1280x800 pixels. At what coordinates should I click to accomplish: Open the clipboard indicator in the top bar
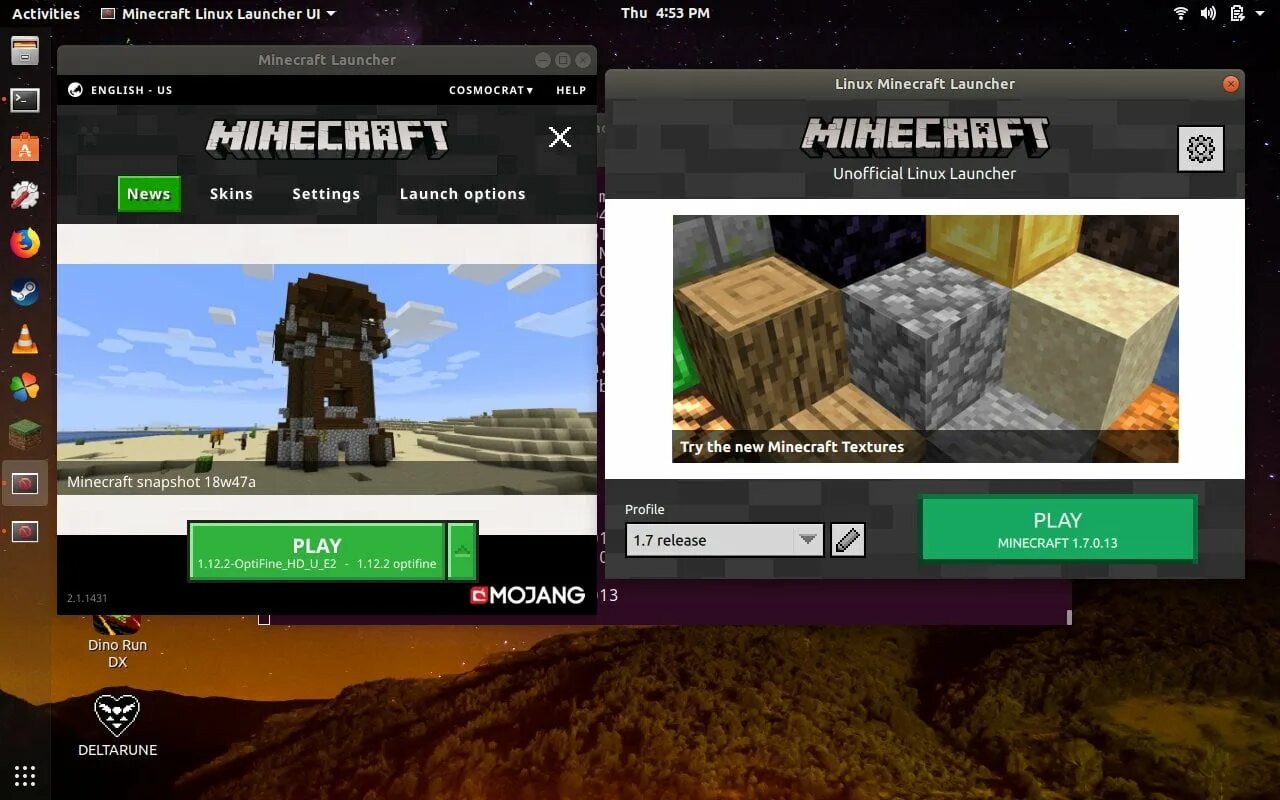coord(1236,13)
